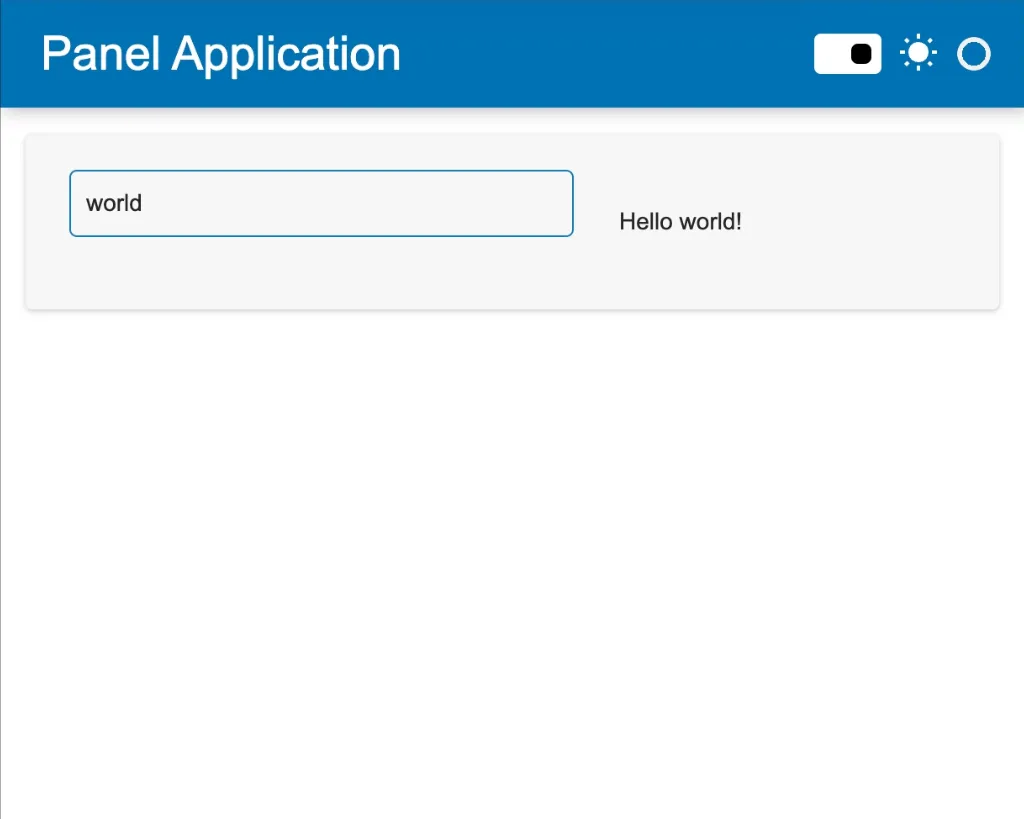Click the ring of the loading spinner icon

pyautogui.click(x=960, y=54)
